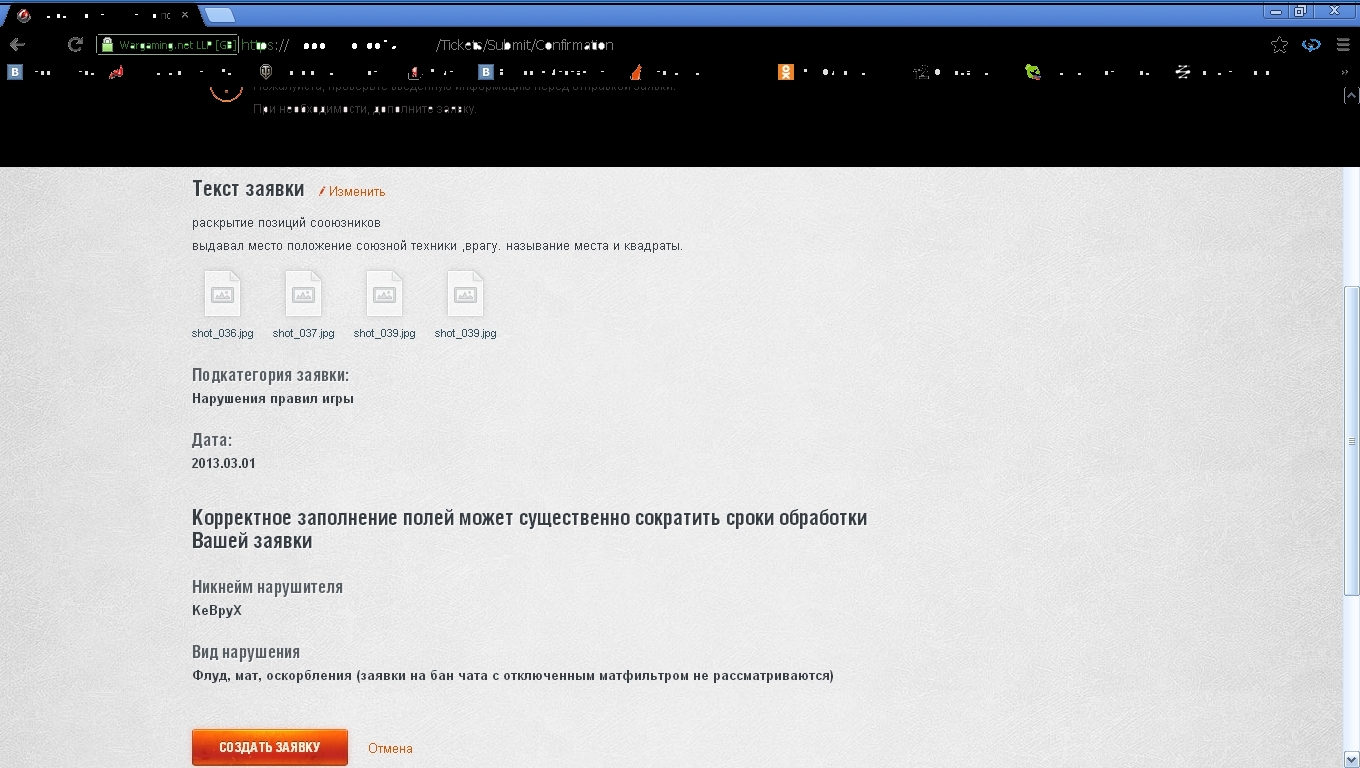Click the green padlock Wargaming.net LLP security badge
Image resolution: width=1360 pixels, height=768 pixels.
pos(168,45)
